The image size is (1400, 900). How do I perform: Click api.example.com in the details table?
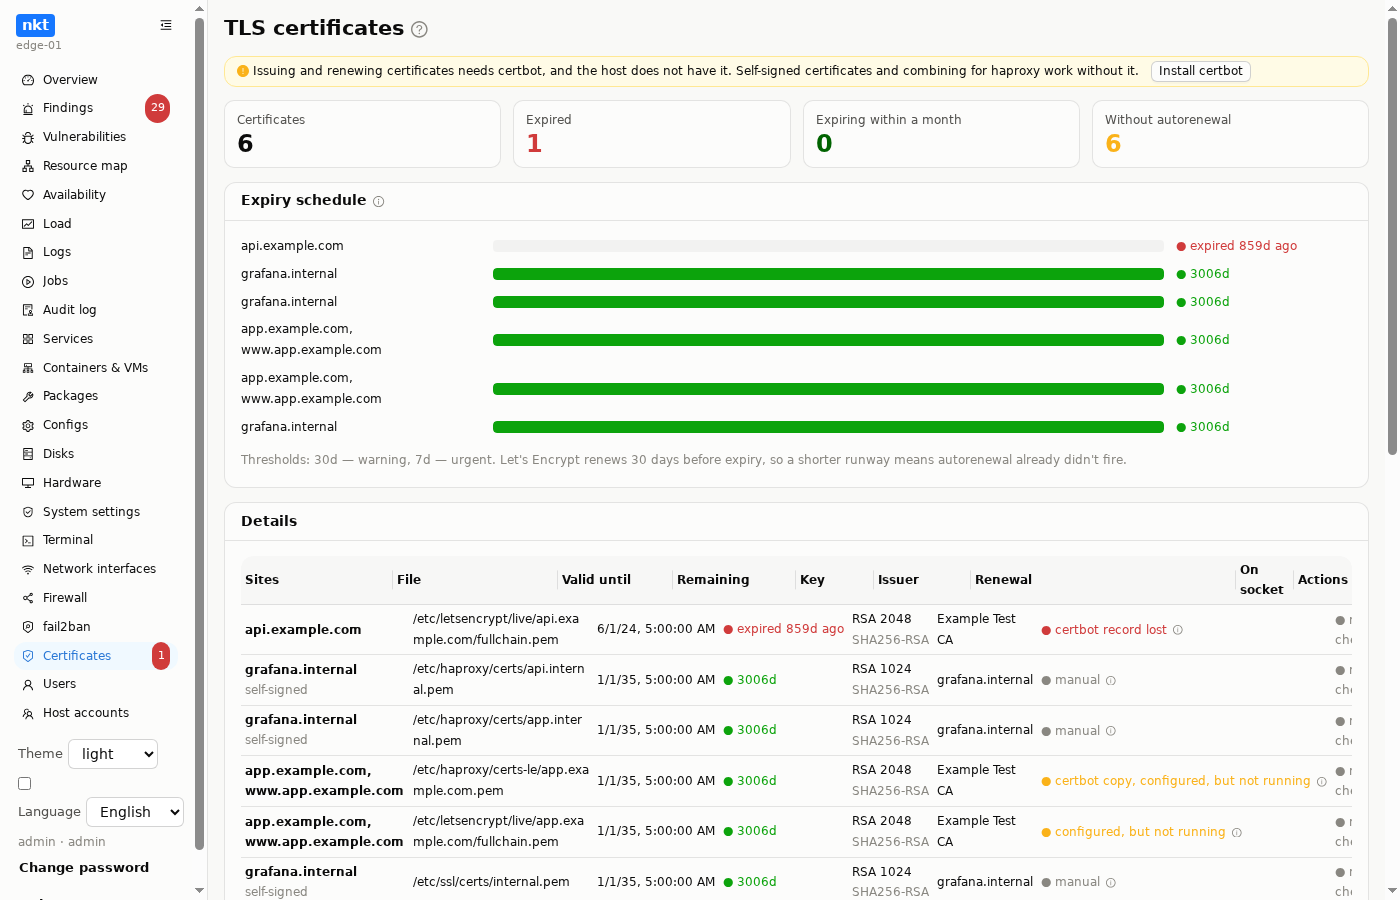click(x=303, y=630)
